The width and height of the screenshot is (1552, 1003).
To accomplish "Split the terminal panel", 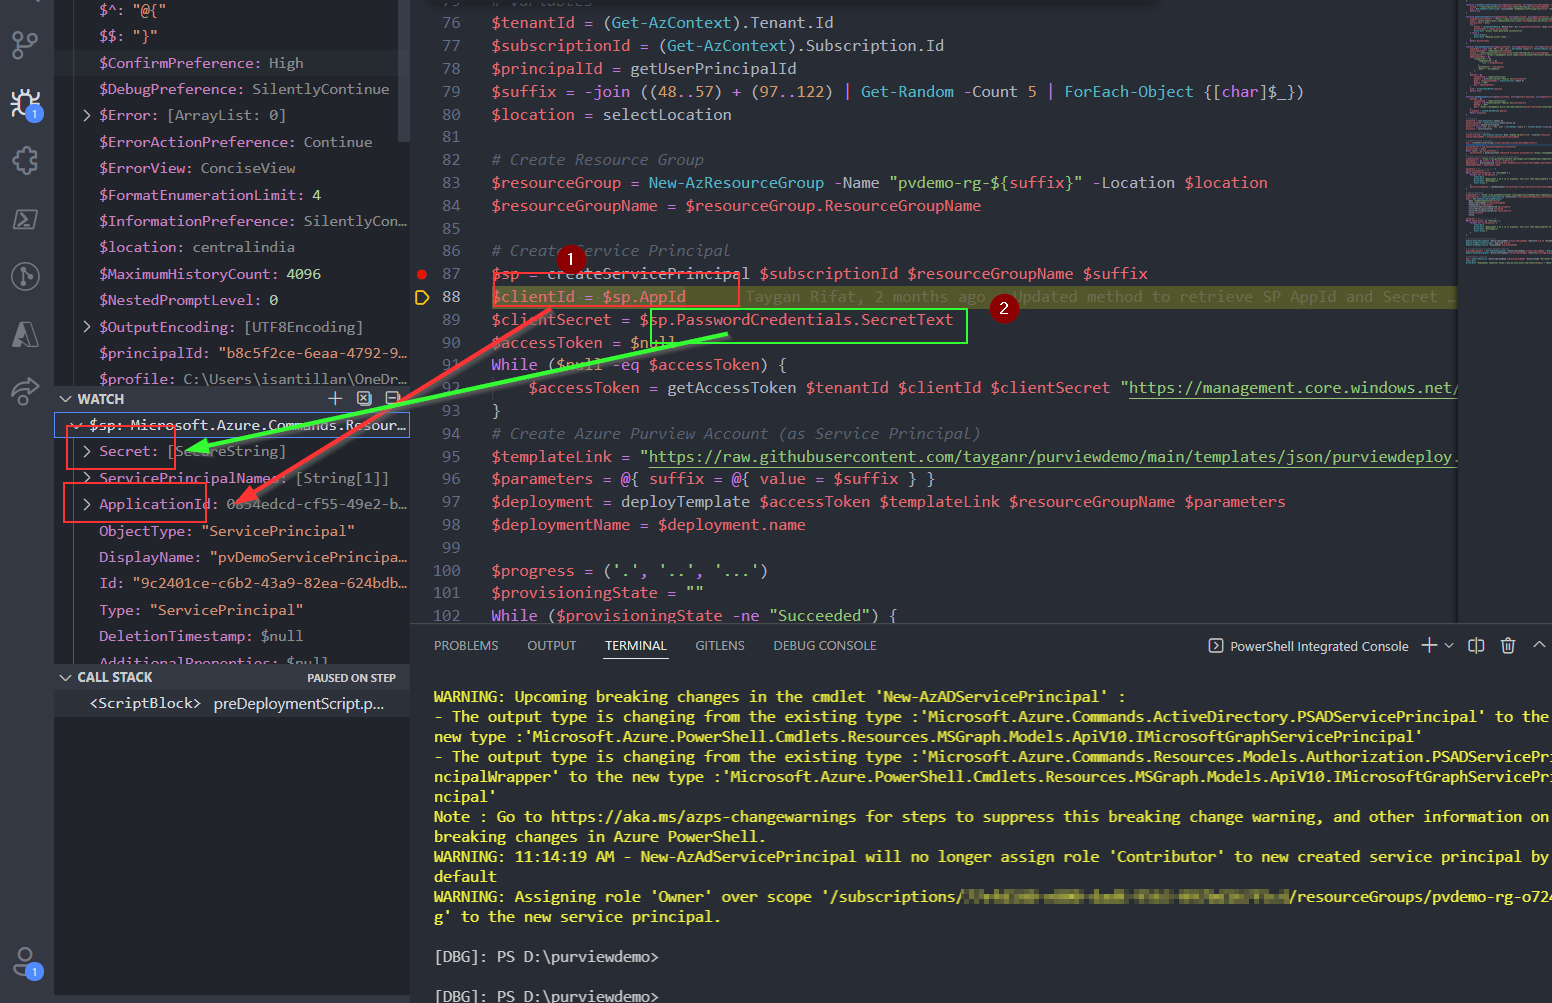I will pyautogui.click(x=1476, y=645).
